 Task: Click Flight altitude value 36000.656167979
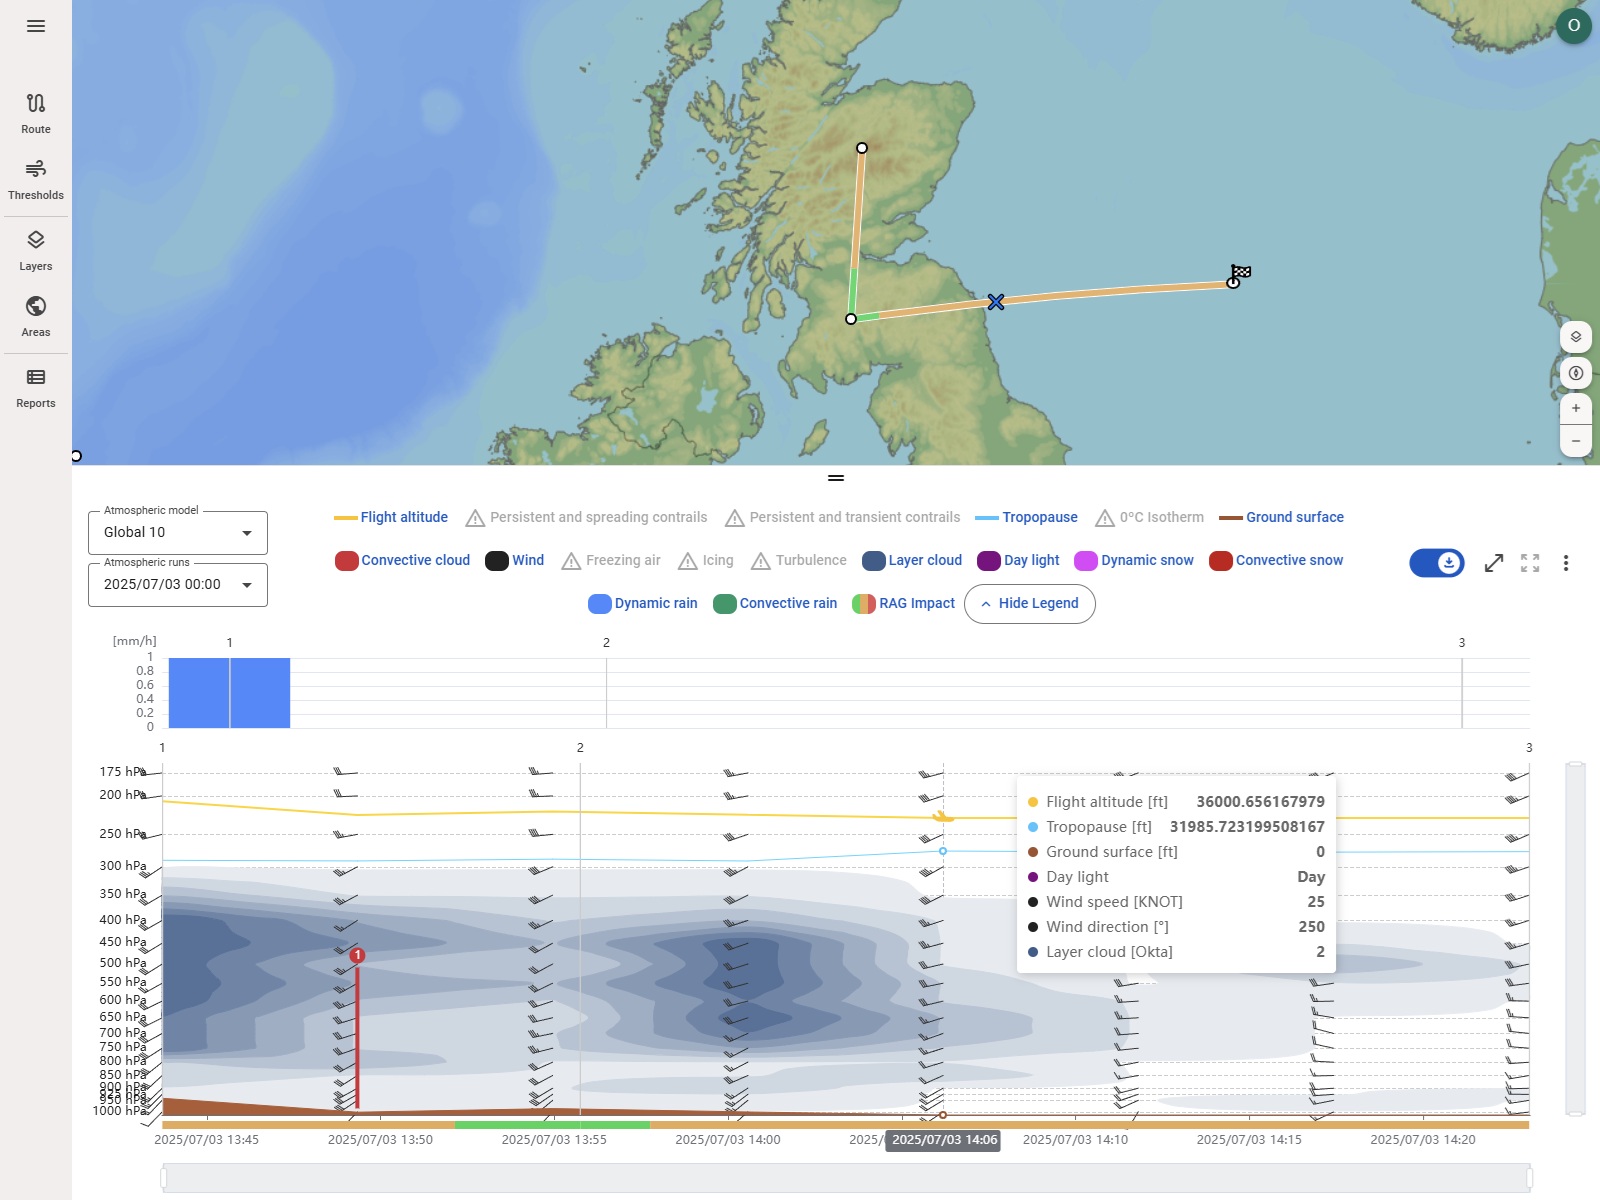click(x=1260, y=802)
